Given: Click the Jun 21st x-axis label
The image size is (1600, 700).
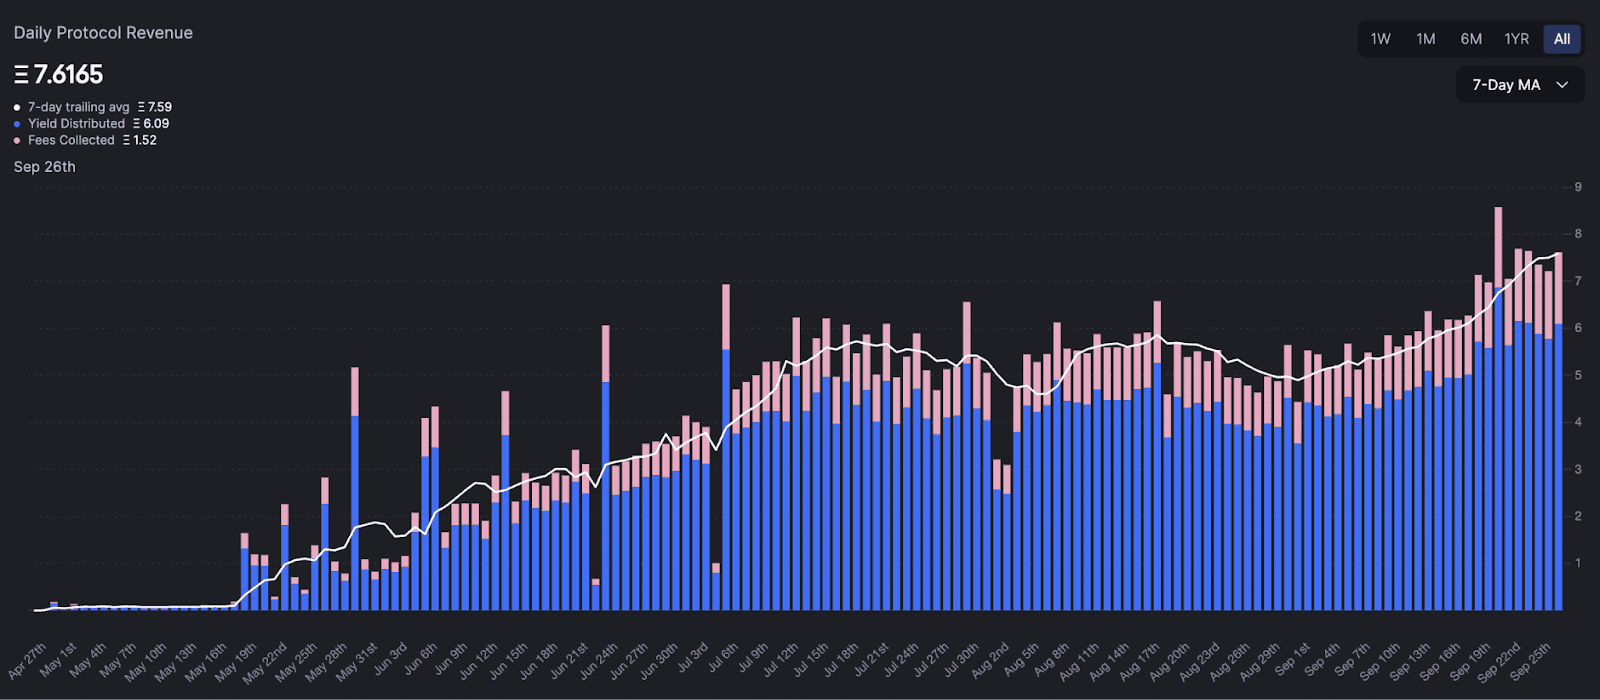Looking at the screenshot, I should tap(571, 660).
